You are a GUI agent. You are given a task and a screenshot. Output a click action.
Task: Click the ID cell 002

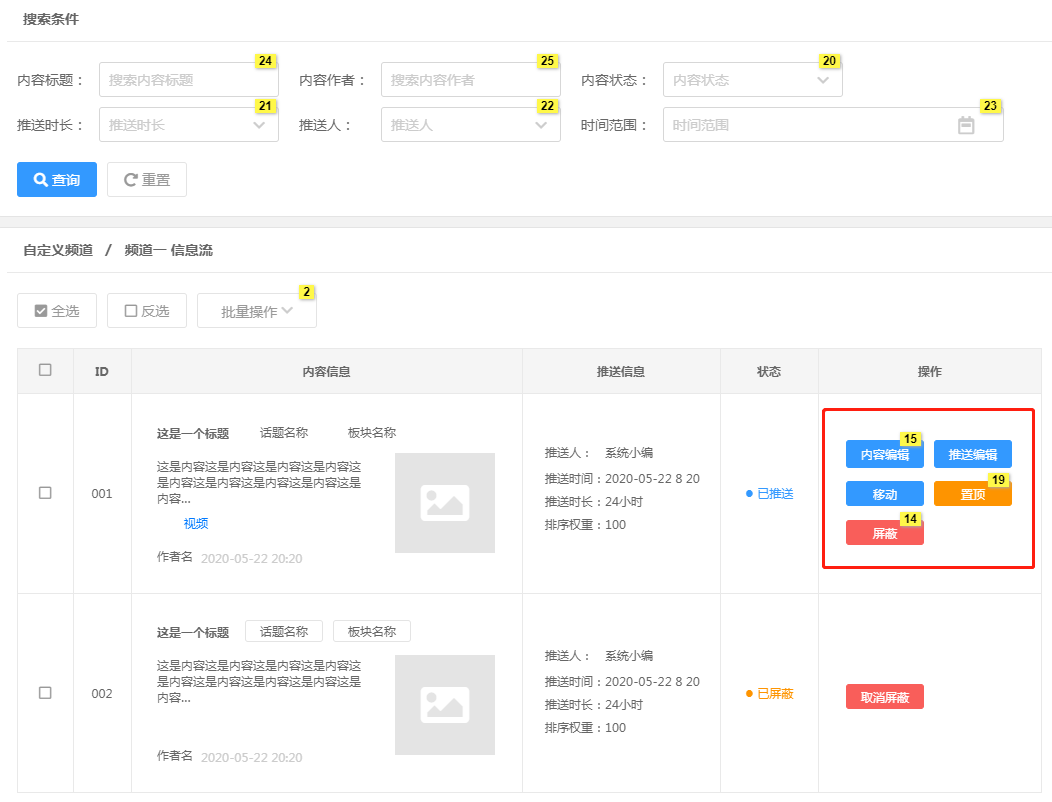(102, 693)
